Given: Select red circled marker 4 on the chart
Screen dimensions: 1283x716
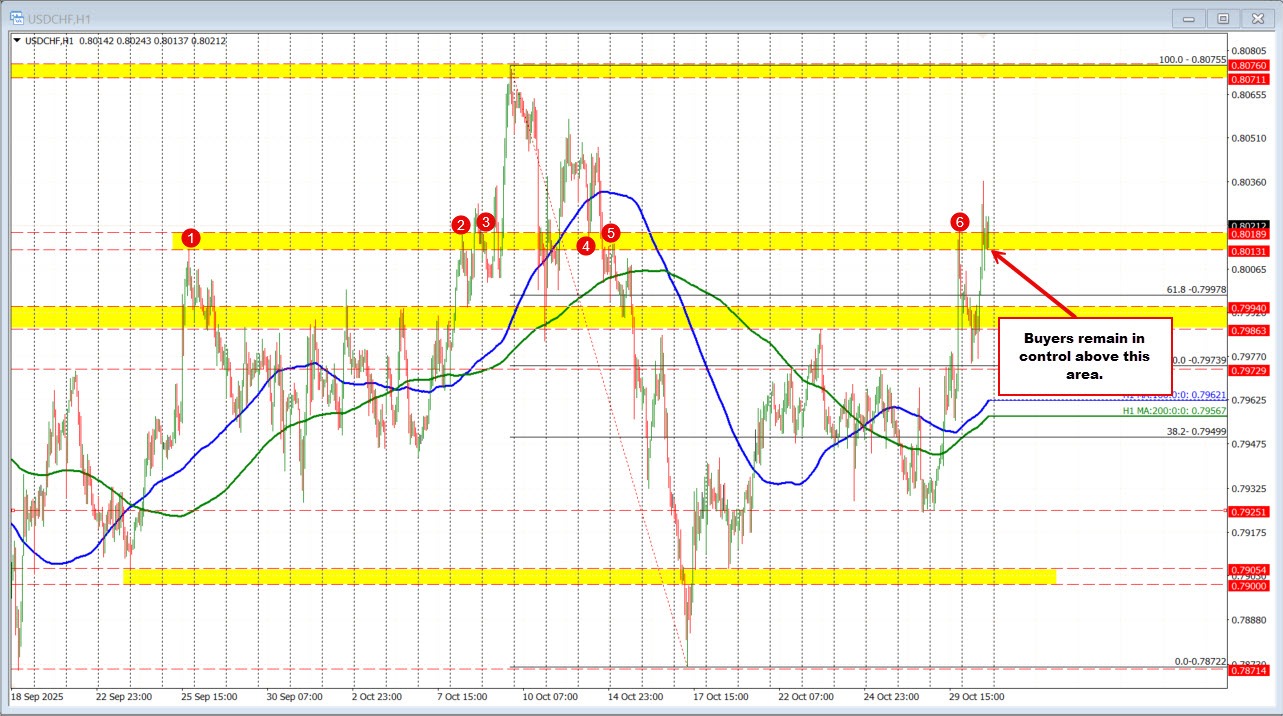Looking at the screenshot, I should coord(586,244).
